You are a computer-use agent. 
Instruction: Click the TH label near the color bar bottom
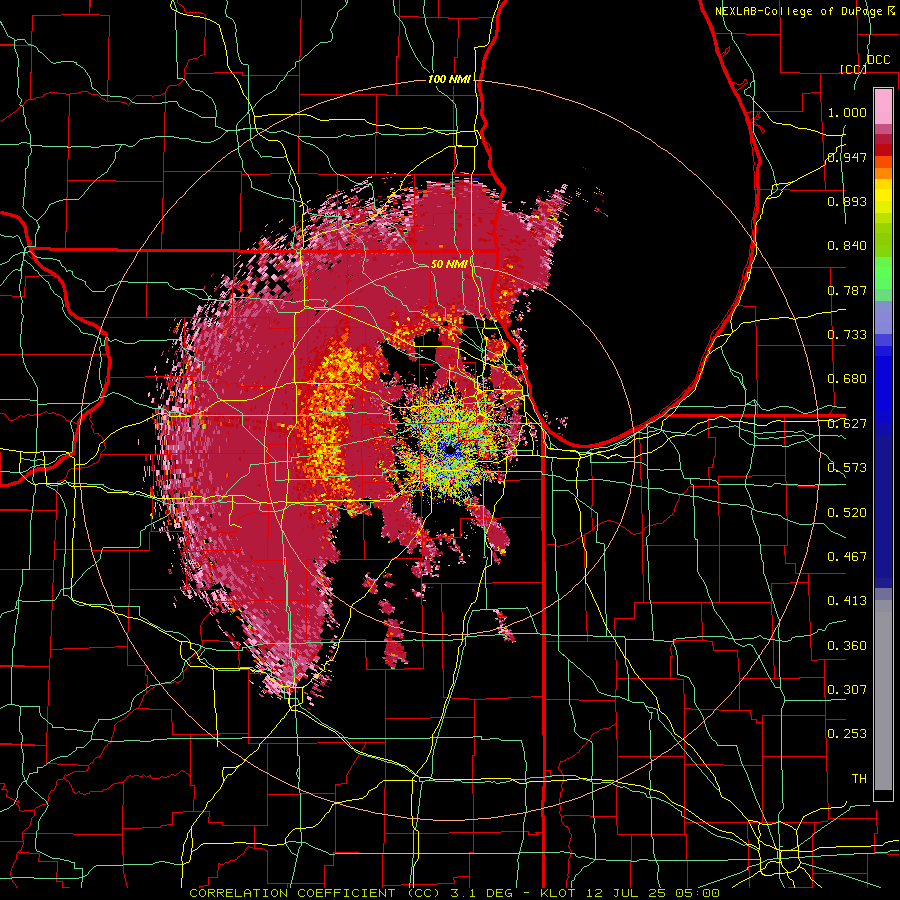[x=859, y=778]
